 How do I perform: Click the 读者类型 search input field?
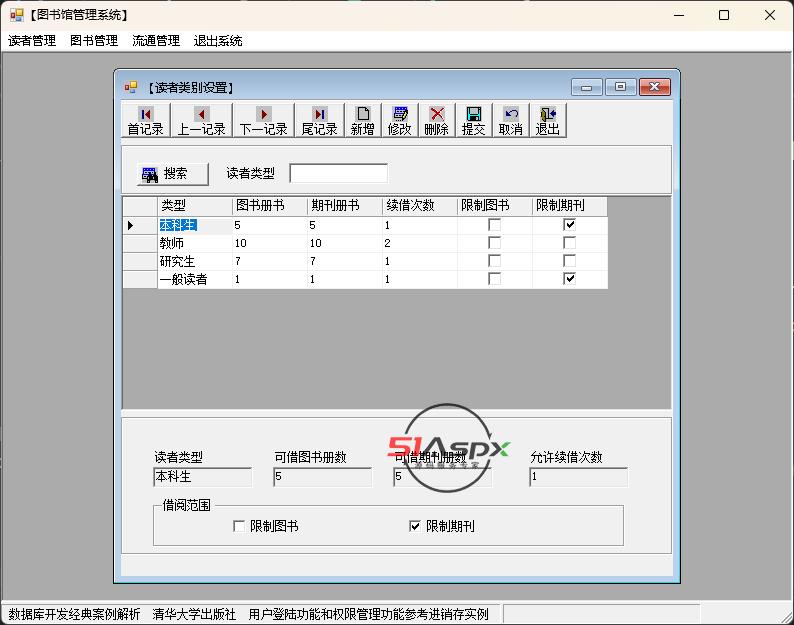[338, 173]
